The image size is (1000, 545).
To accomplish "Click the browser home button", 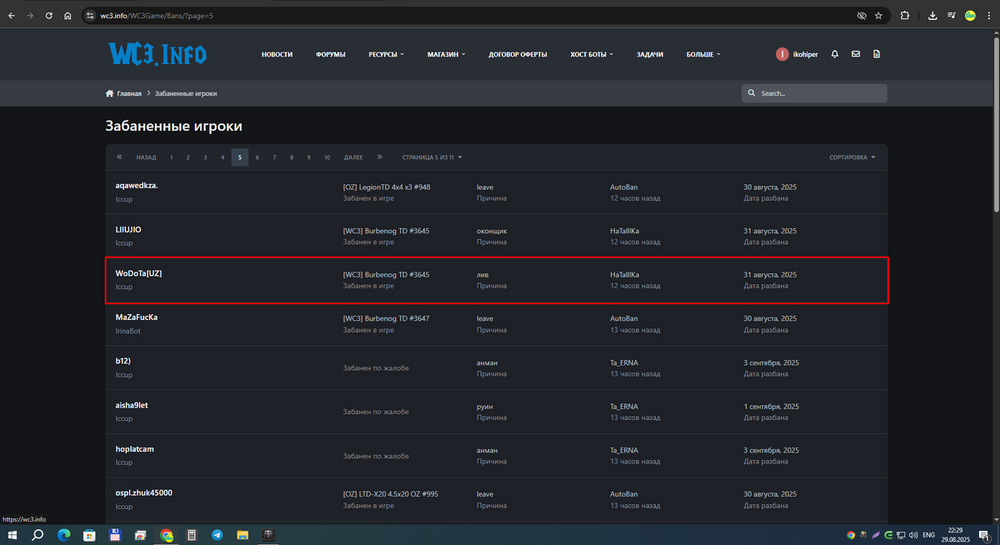I will (68, 15).
